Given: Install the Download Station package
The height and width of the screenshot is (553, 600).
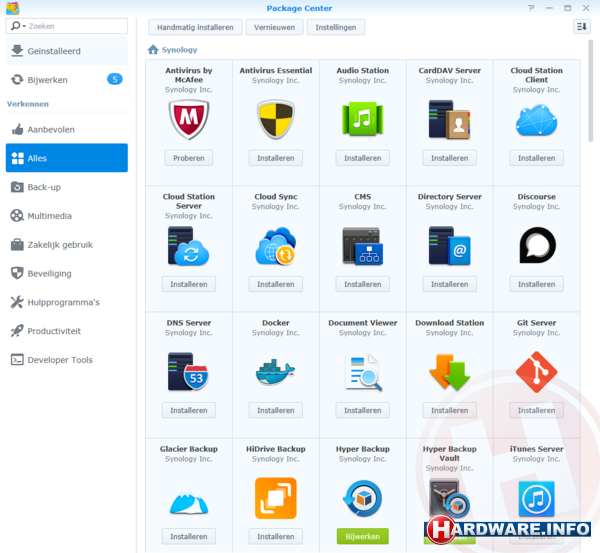Looking at the screenshot, I should point(449,410).
